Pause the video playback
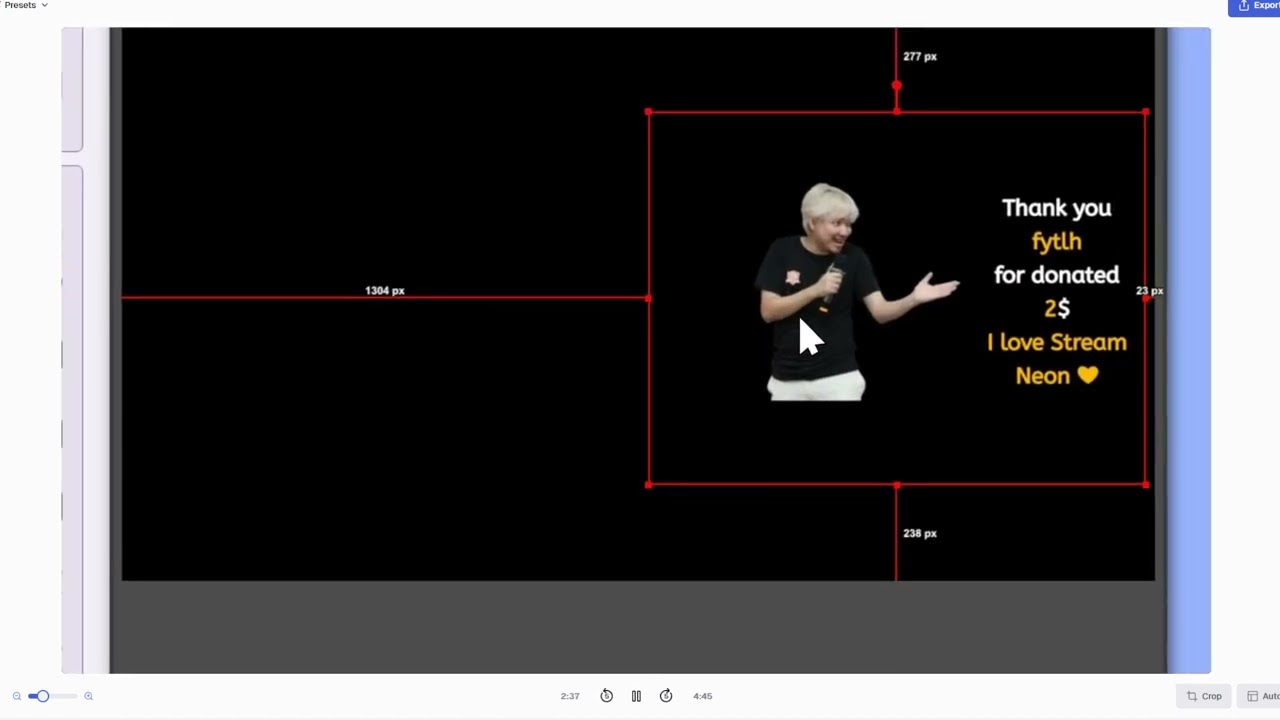Screen dimensions: 1280x720 click(x=636, y=696)
